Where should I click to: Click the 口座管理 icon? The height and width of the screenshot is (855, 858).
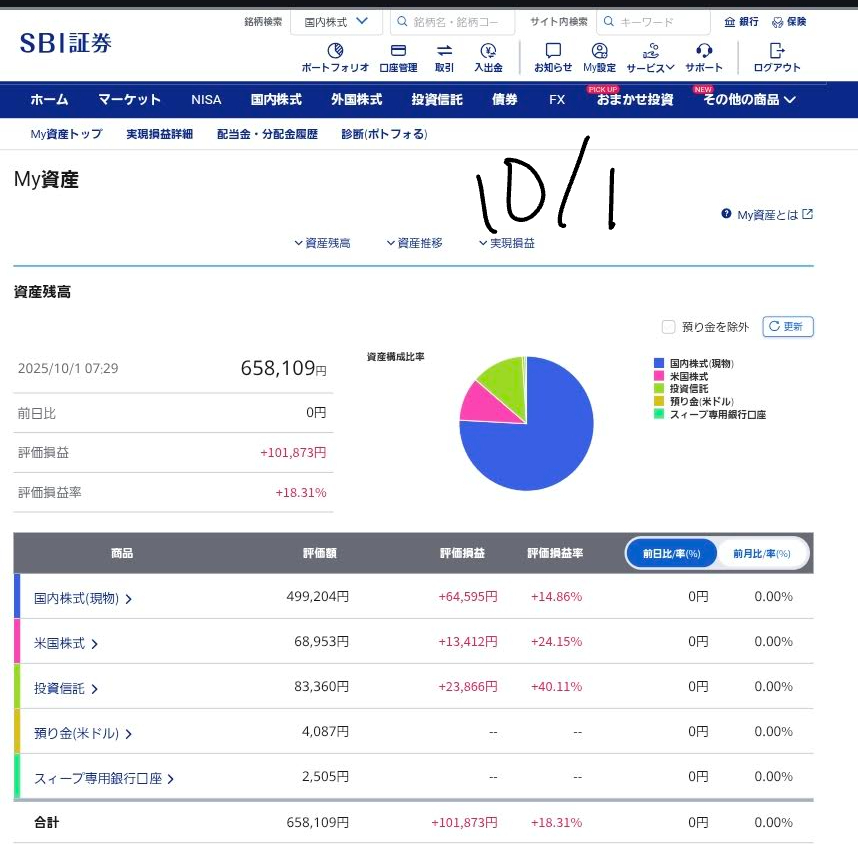(398, 51)
